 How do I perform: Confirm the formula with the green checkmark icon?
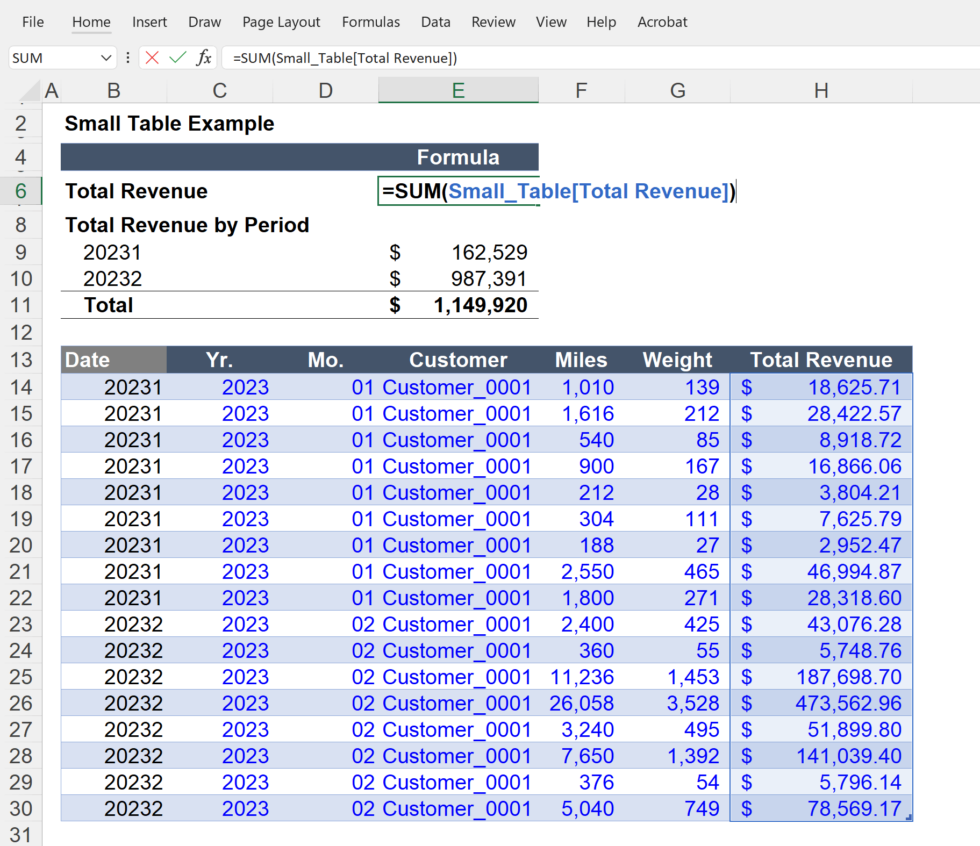[177, 57]
